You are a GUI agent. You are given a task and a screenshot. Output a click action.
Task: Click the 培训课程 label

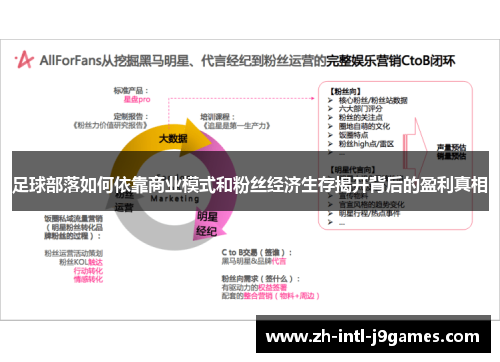coord(217,117)
